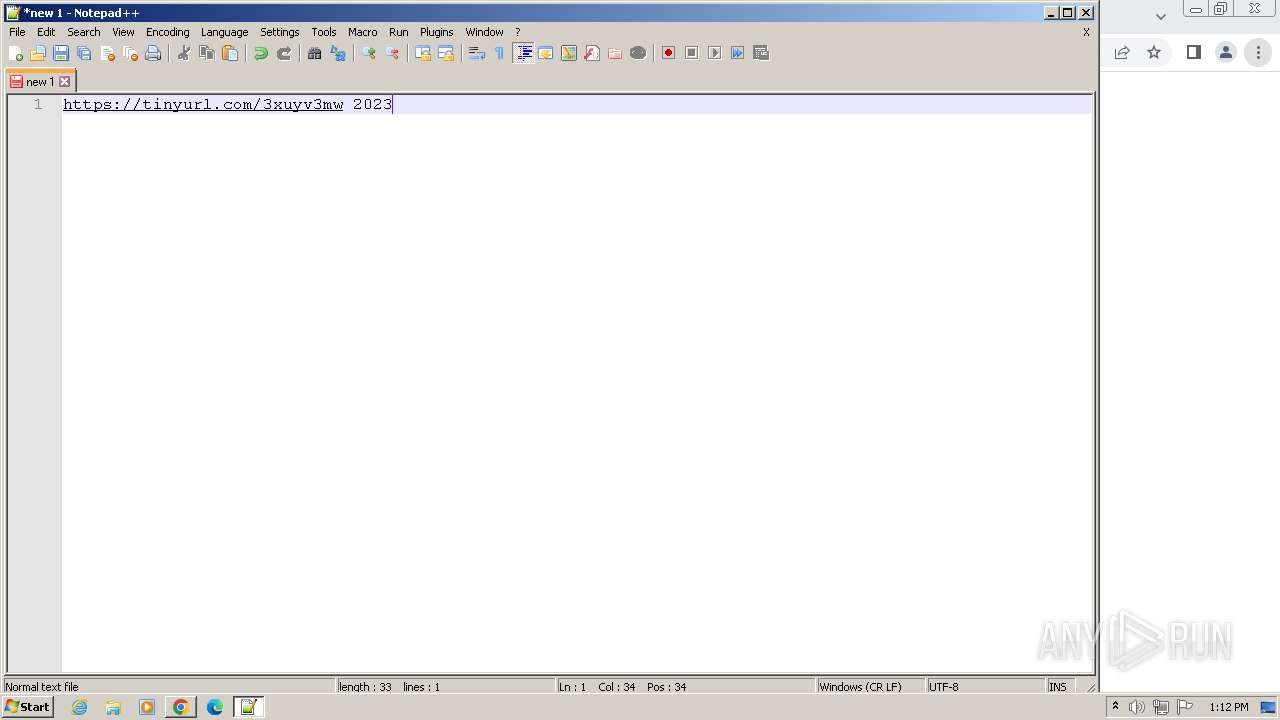Save current recorded macro icon
This screenshot has height=720, width=1280.
coord(761,53)
